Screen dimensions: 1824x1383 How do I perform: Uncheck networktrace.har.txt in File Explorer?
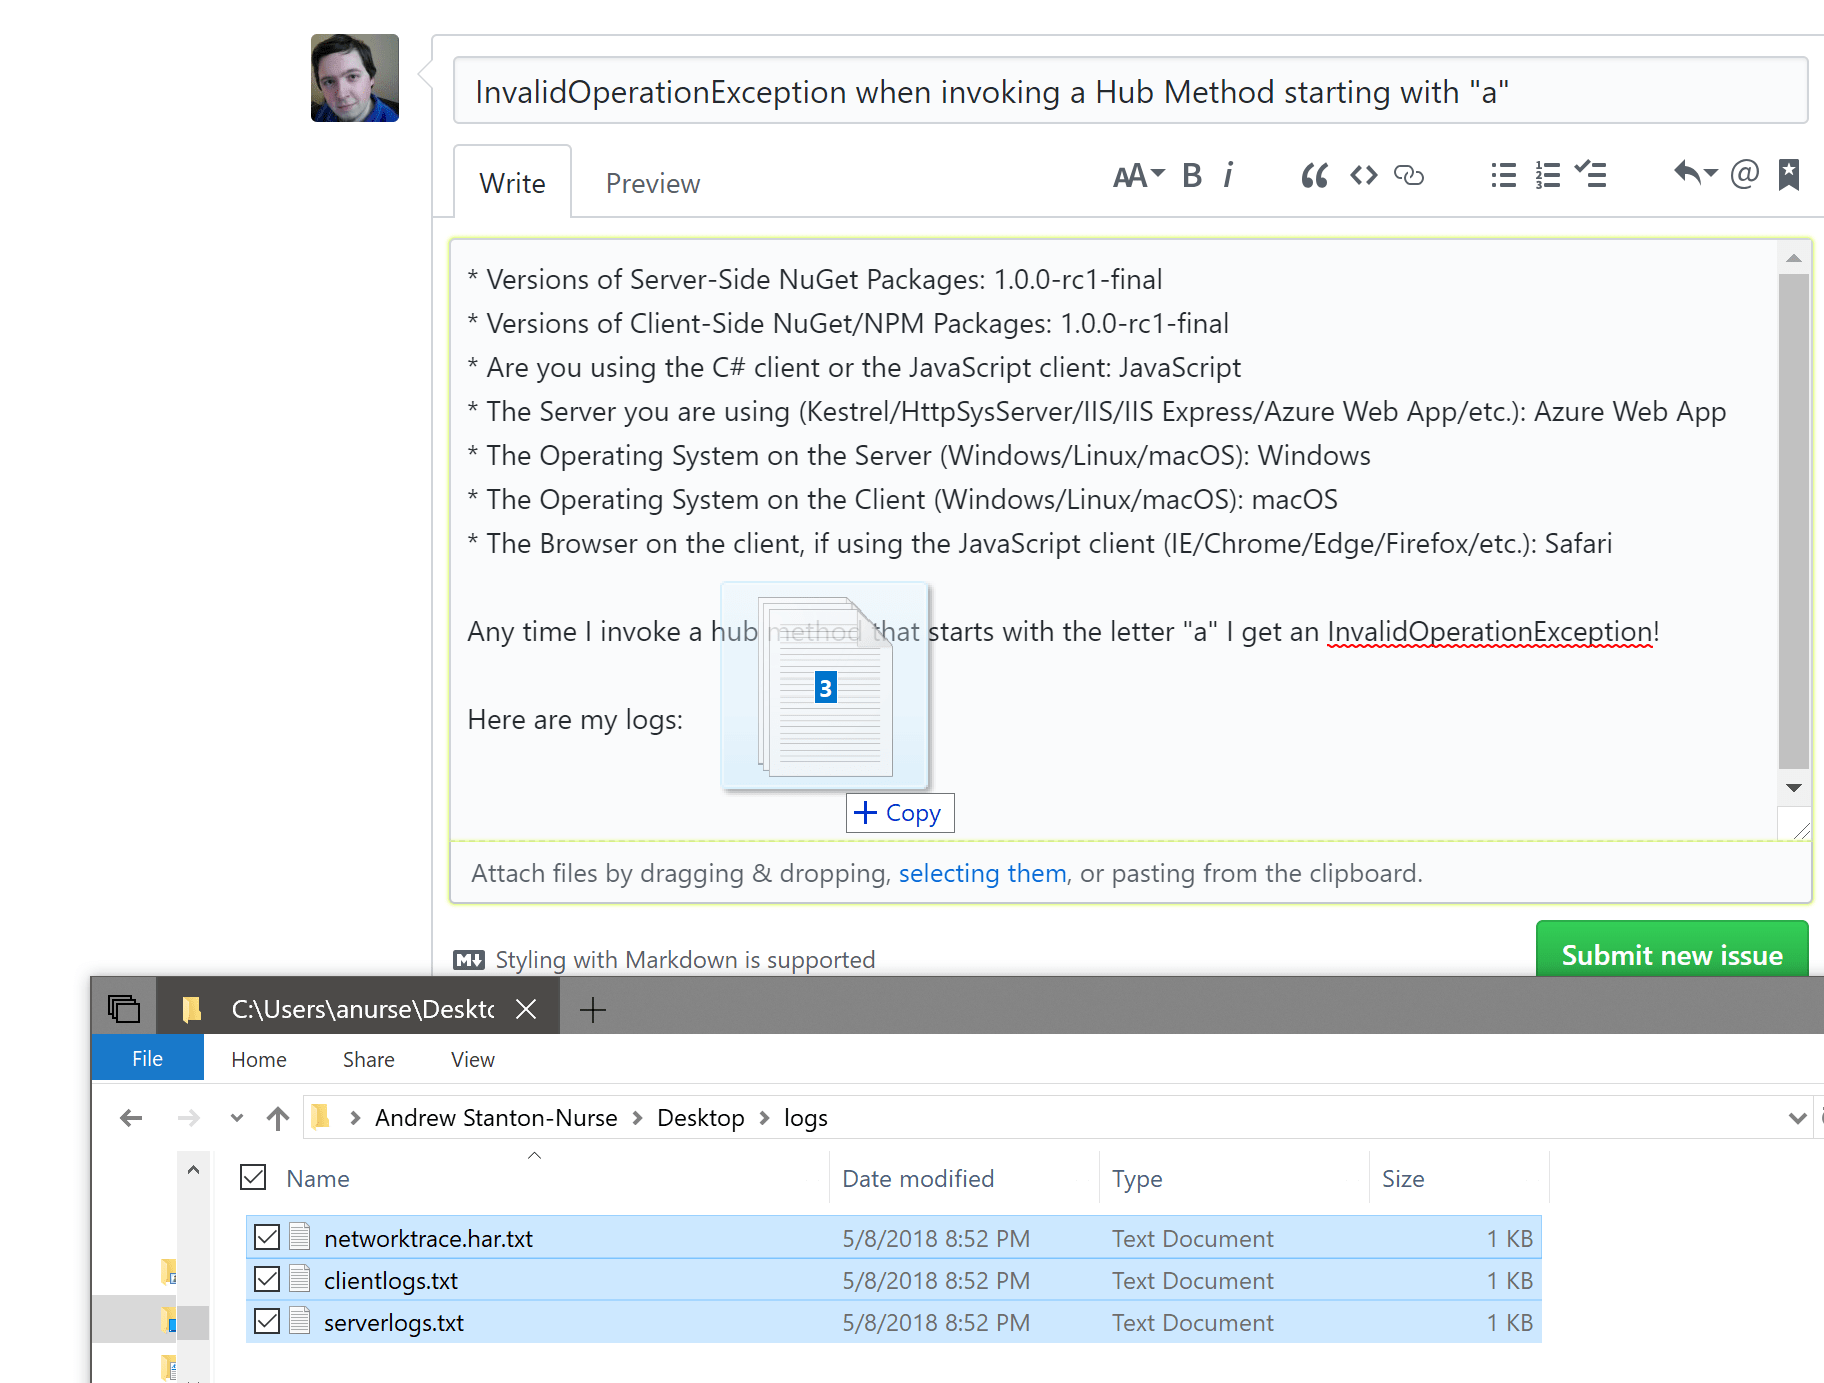(x=266, y=1237)
